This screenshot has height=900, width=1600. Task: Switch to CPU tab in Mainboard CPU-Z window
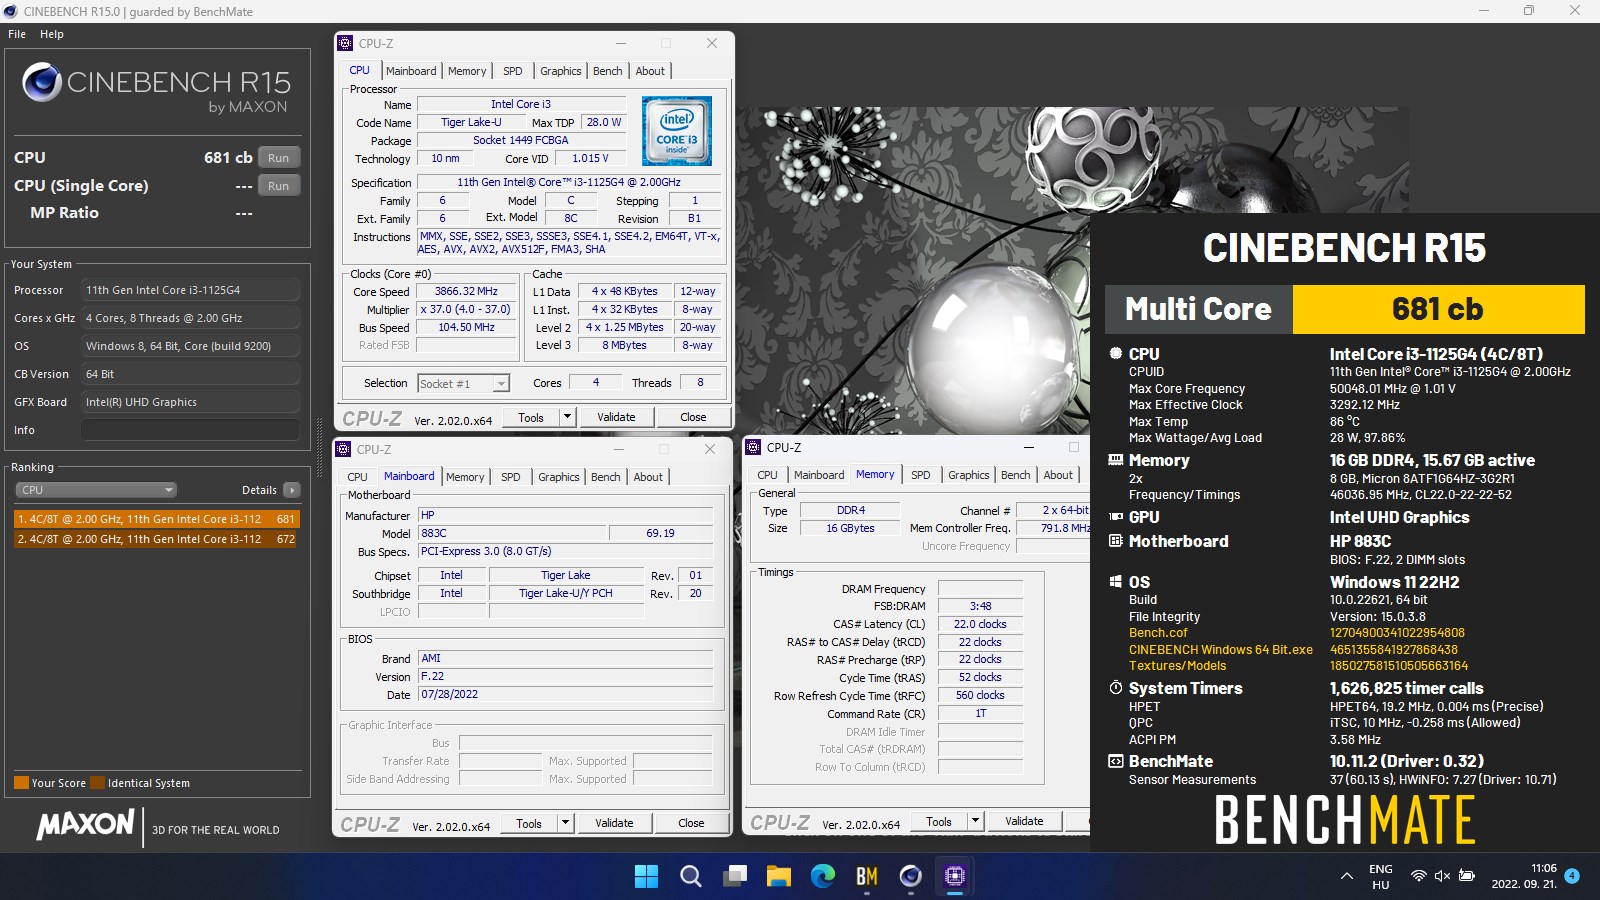[357, 477]
